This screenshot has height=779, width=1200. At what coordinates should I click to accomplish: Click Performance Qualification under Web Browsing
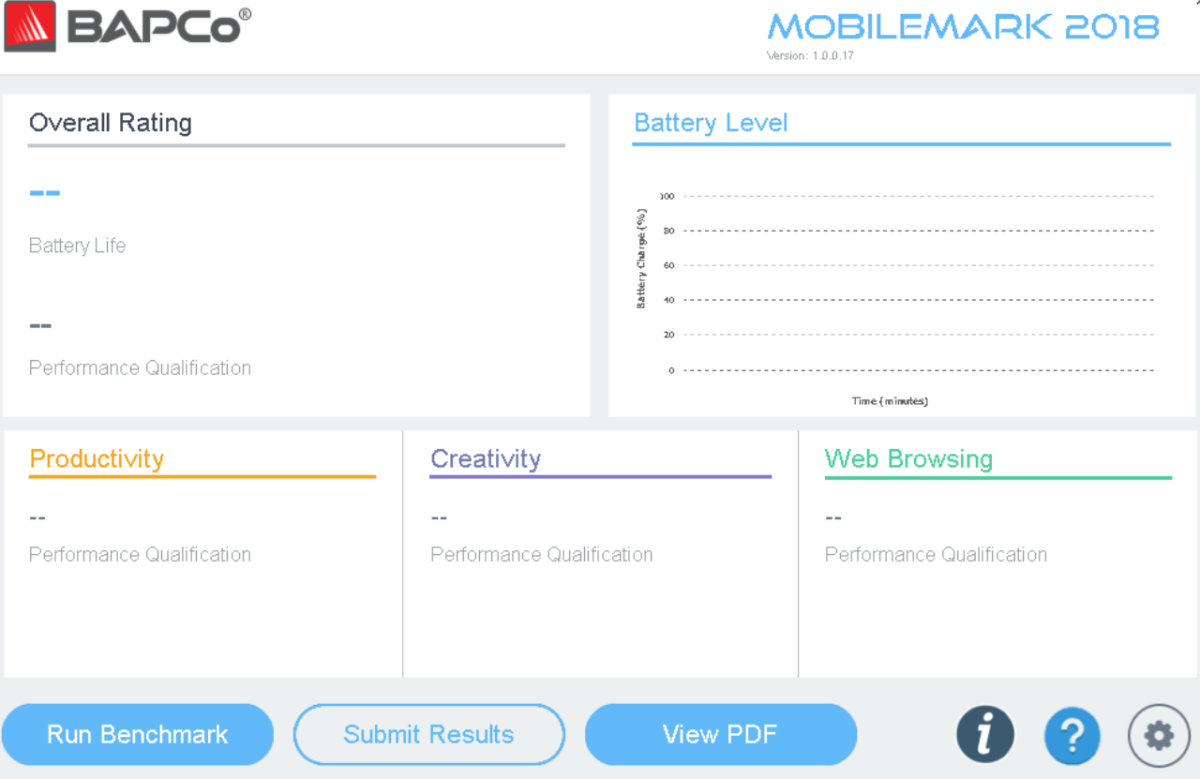936,554
